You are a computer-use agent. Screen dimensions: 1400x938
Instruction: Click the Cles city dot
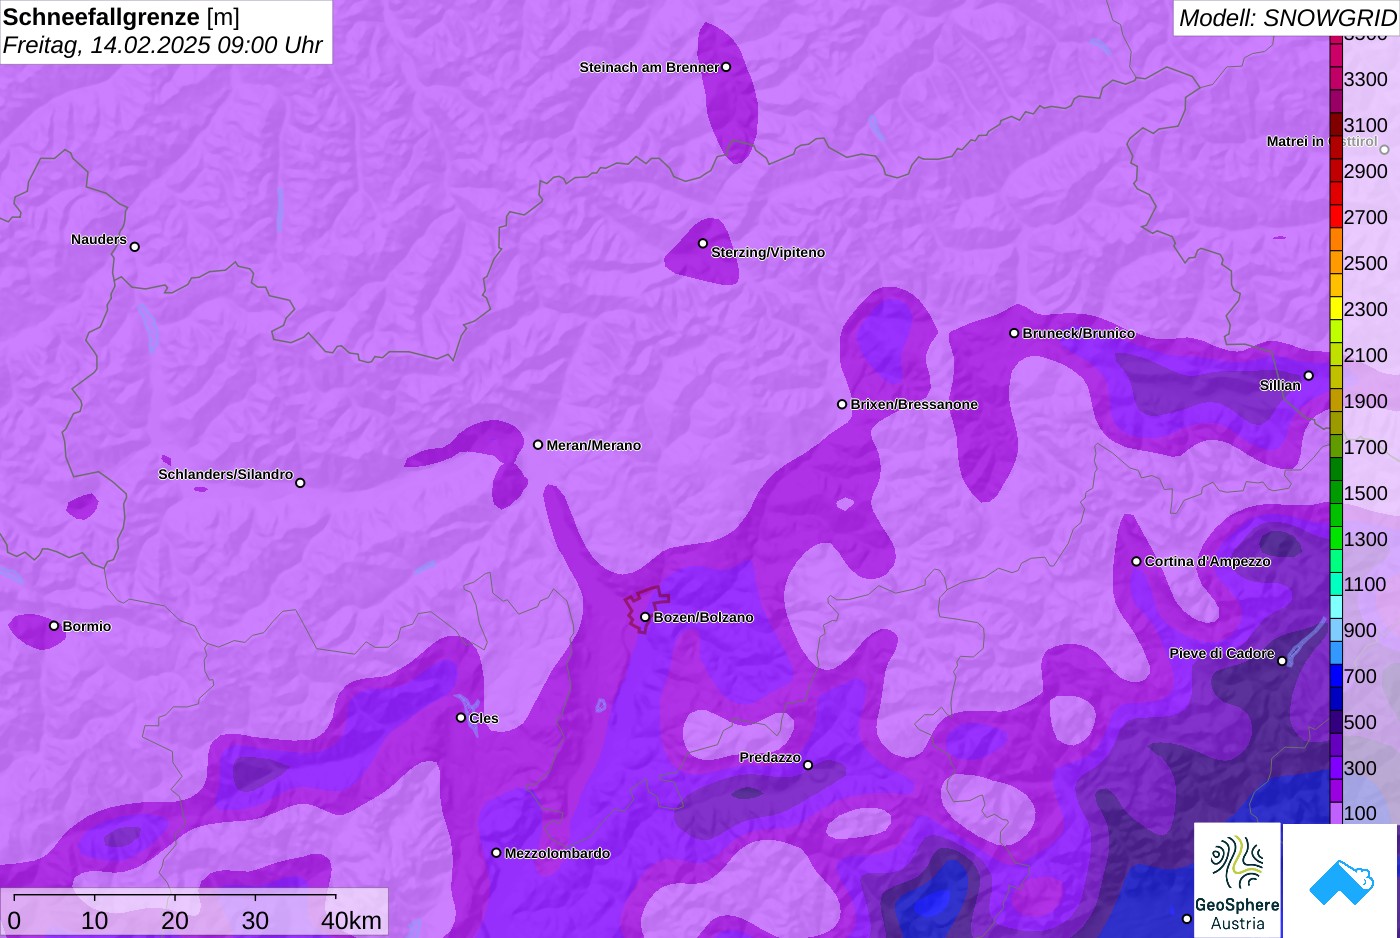coord(461,717)
